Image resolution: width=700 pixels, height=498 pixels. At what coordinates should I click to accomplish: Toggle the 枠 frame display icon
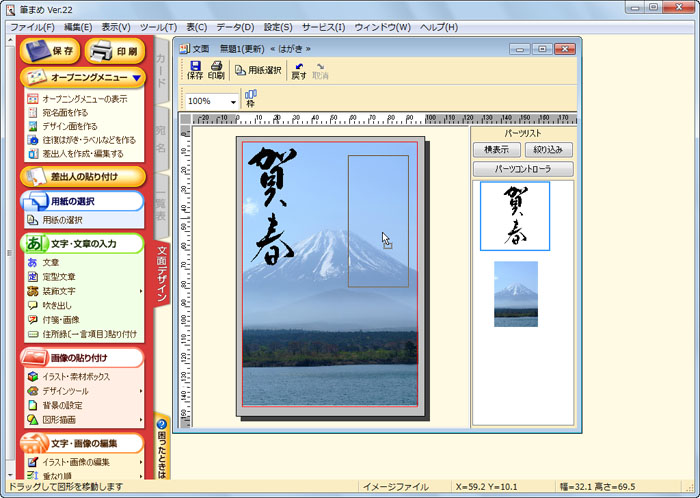250,98
